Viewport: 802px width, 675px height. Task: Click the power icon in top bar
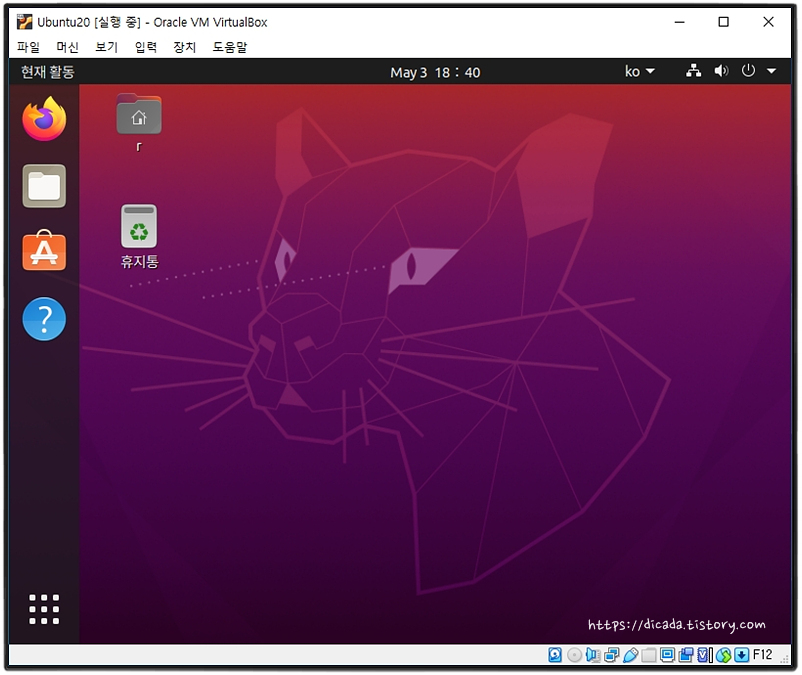(748, 71)
